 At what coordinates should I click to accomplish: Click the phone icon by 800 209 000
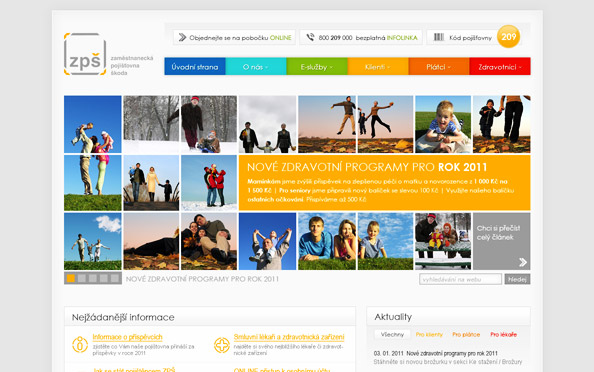[x=310, y=37]
